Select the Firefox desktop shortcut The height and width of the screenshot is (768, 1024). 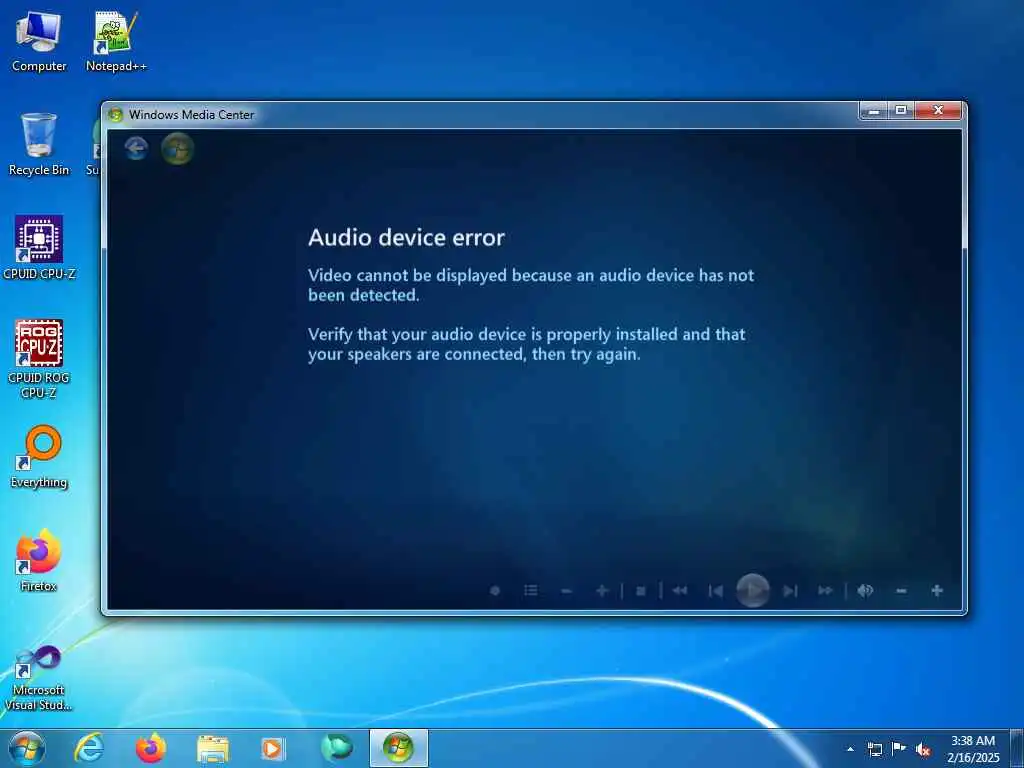pyautogui.click(x=39, y=560)
